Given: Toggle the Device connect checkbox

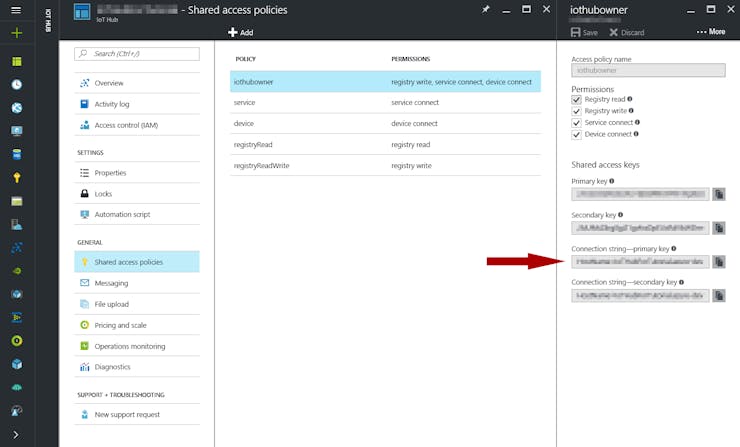Looking at the screenshot, I should 576,135.
